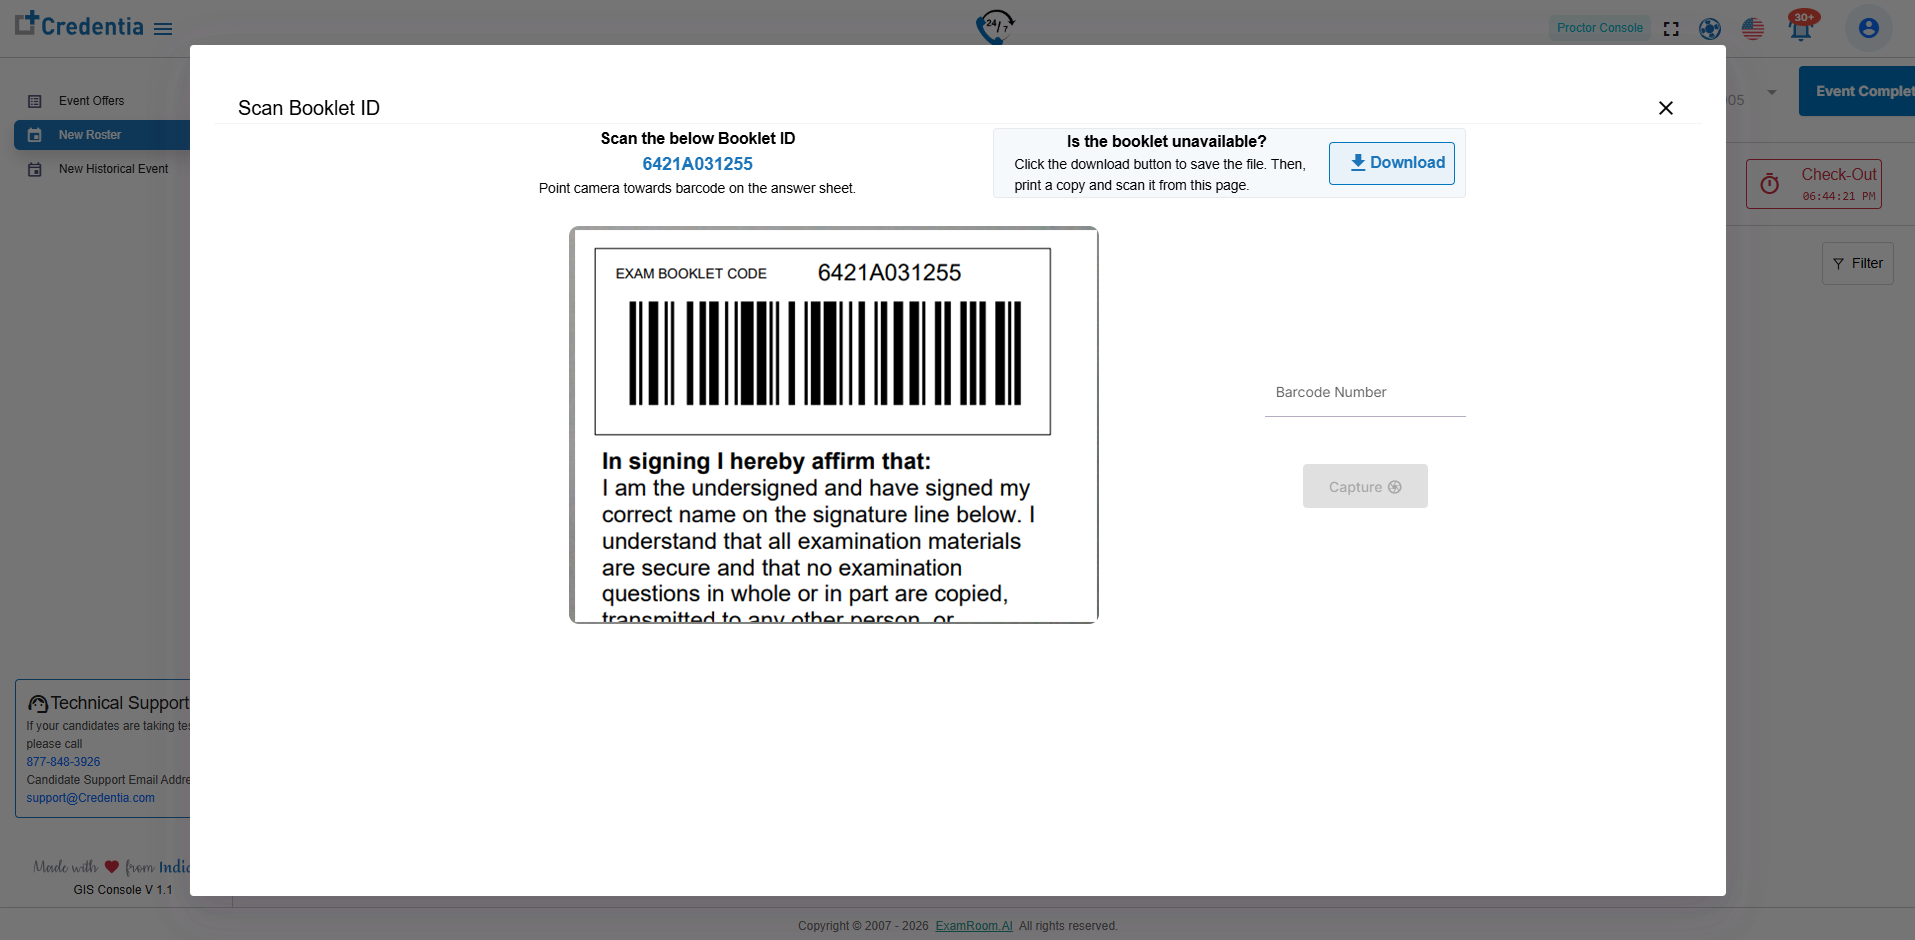Select New Roster in sidebar
The height and width of the screenshot is (940, 1915).
(x=102, y=135)
